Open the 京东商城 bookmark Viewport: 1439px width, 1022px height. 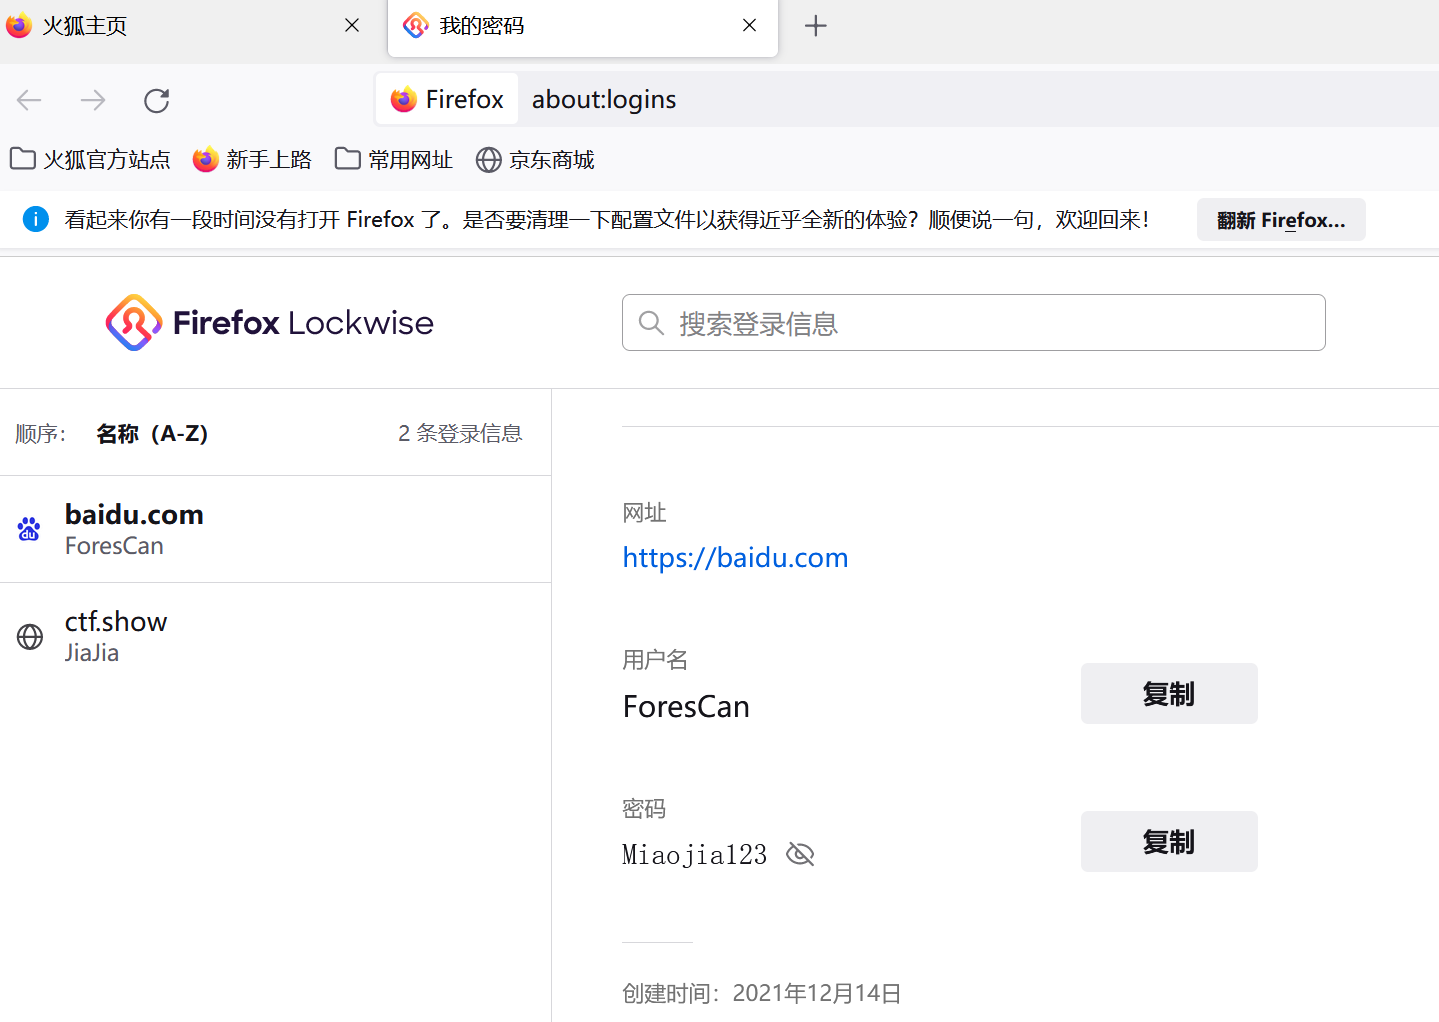pyautogui.click(x=535, y=160)
